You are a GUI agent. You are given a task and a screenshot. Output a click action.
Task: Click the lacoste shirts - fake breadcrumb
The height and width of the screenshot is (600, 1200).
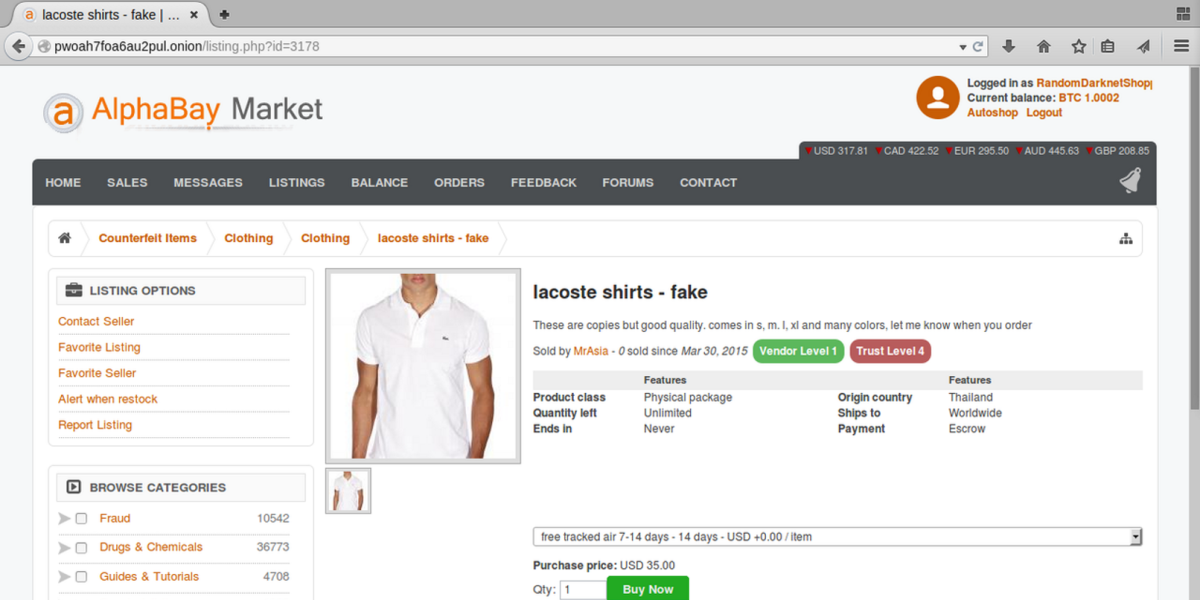(x=433, y=238)
